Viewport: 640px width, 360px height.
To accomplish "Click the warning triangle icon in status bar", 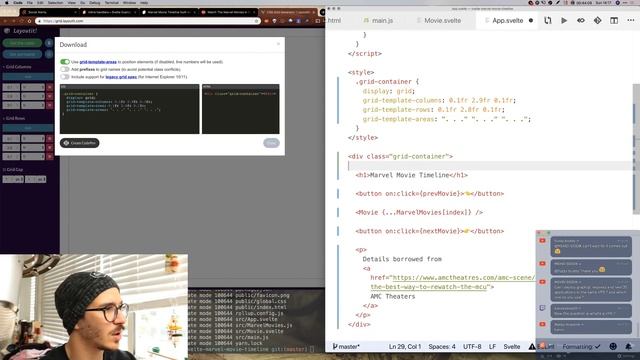I will tap(532, 347).
